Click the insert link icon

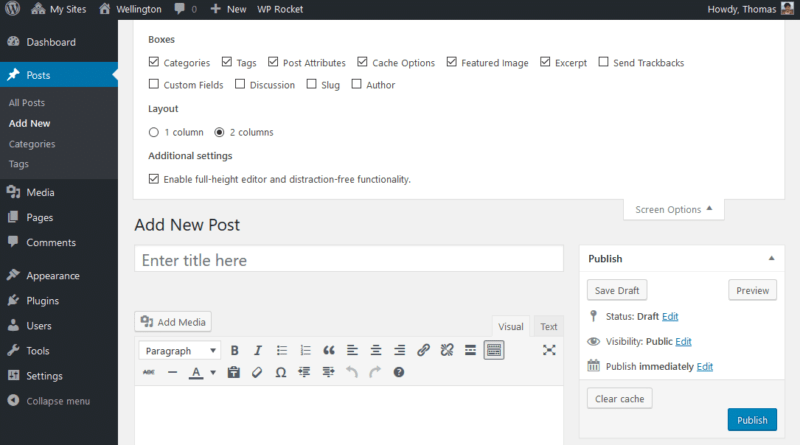click(423, 350)
